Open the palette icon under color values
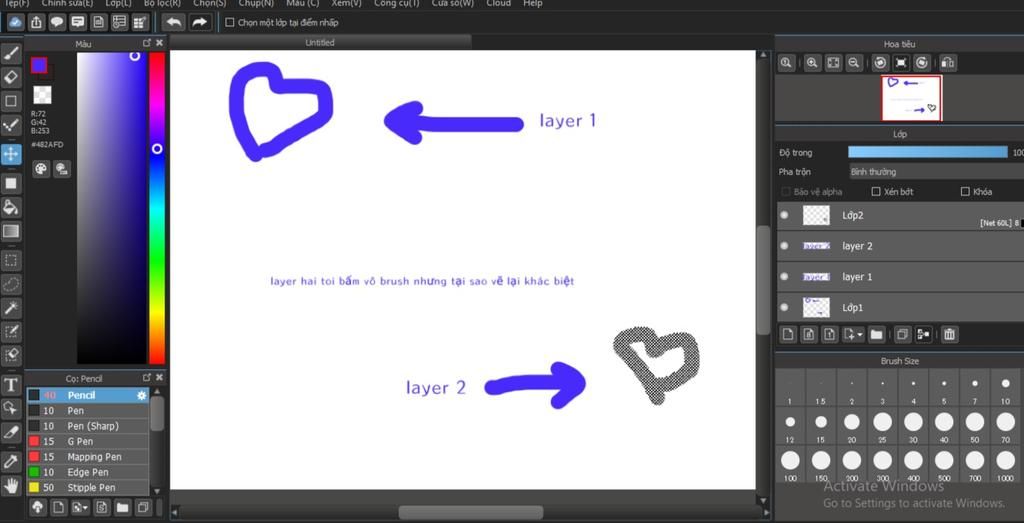 [x=41, y=169]
